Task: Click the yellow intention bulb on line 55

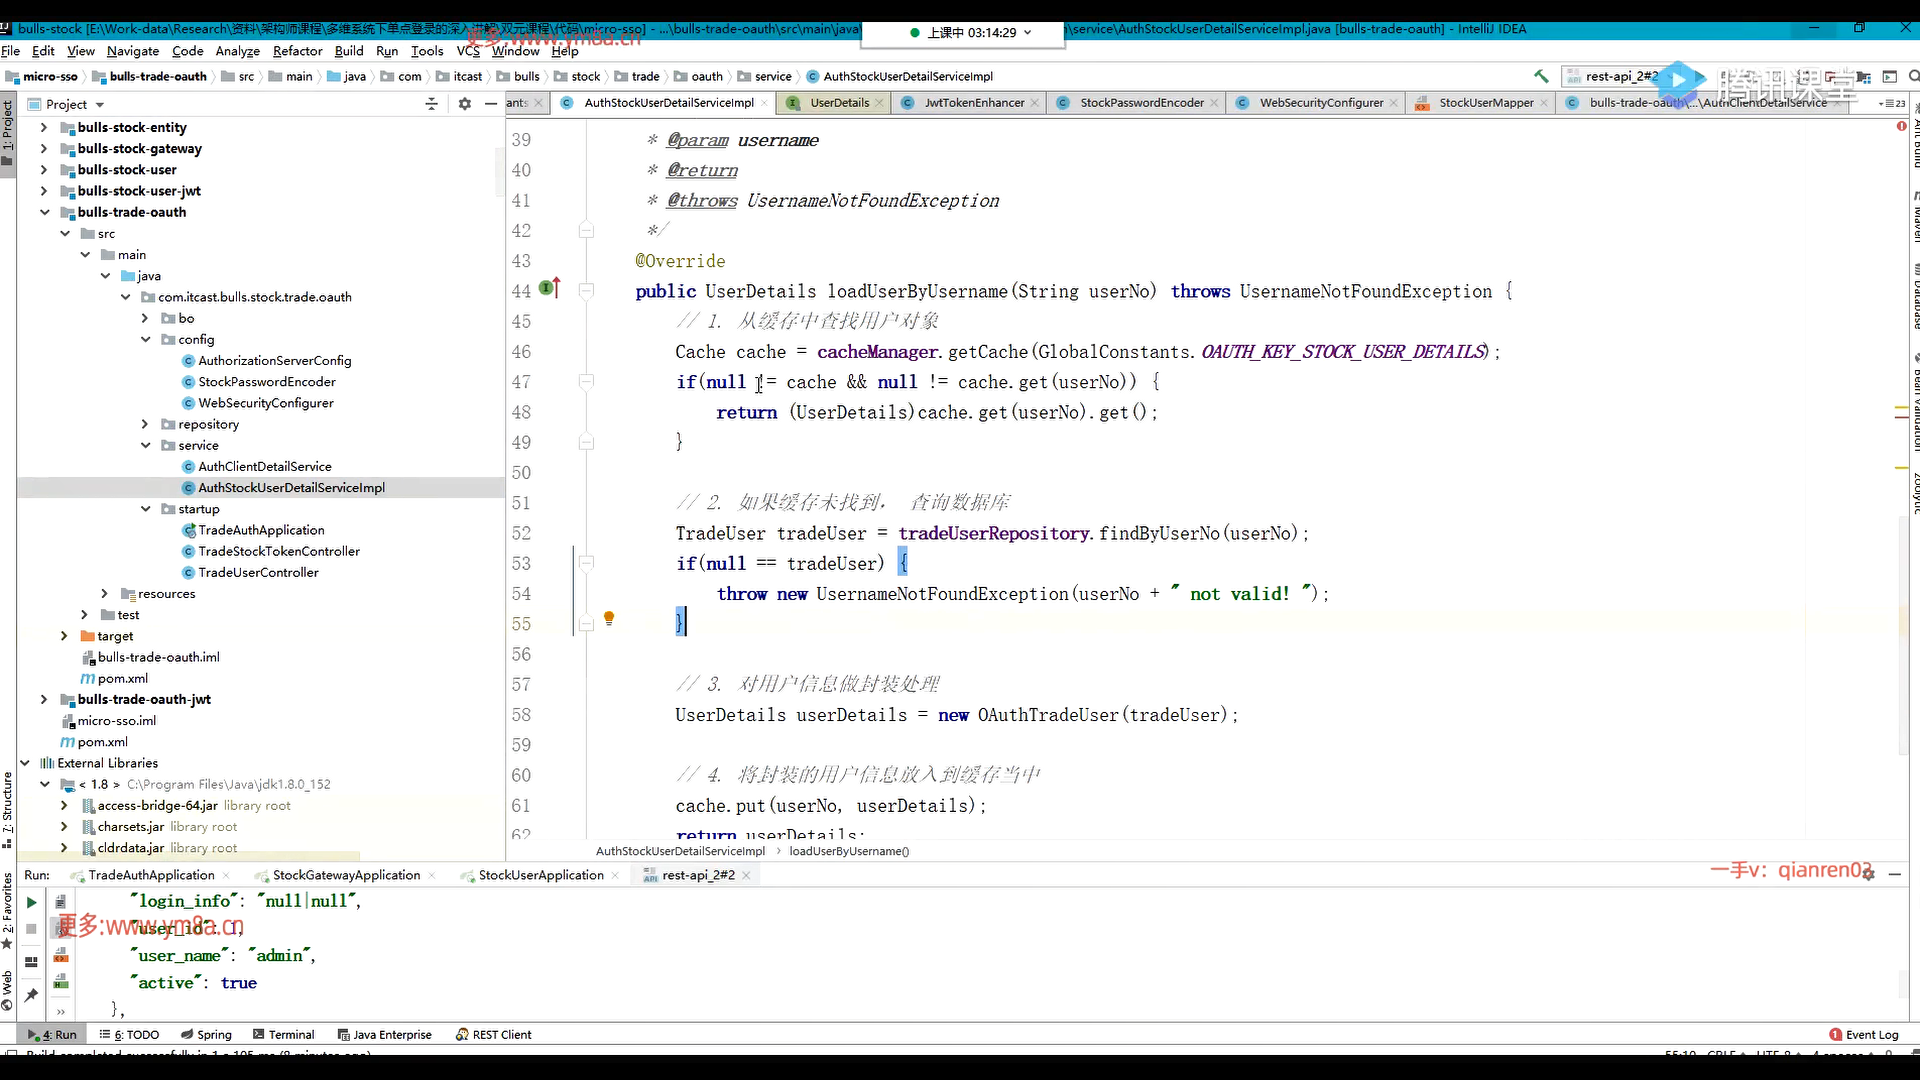Action: 608,619
